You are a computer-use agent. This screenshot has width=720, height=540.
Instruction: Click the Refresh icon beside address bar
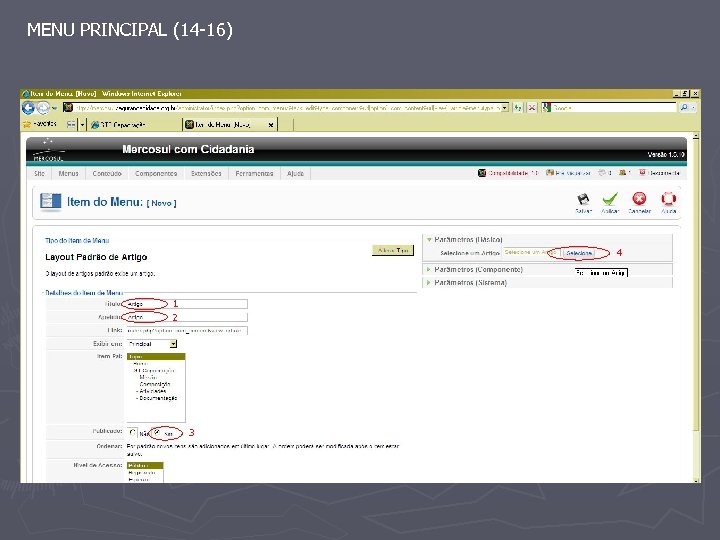518,108
